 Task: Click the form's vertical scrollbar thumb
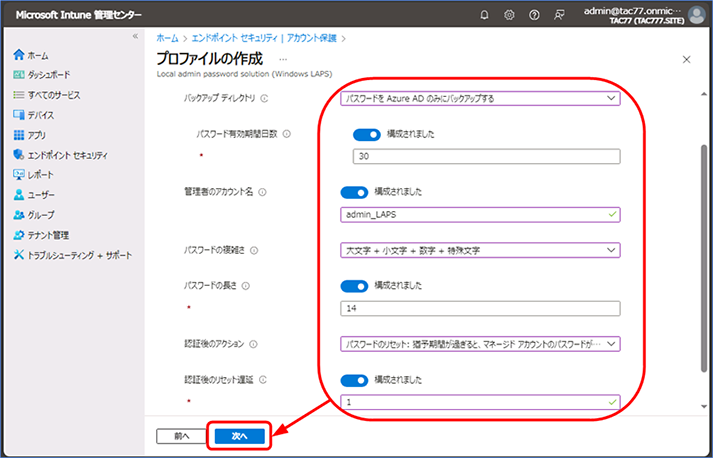point(704,259)
